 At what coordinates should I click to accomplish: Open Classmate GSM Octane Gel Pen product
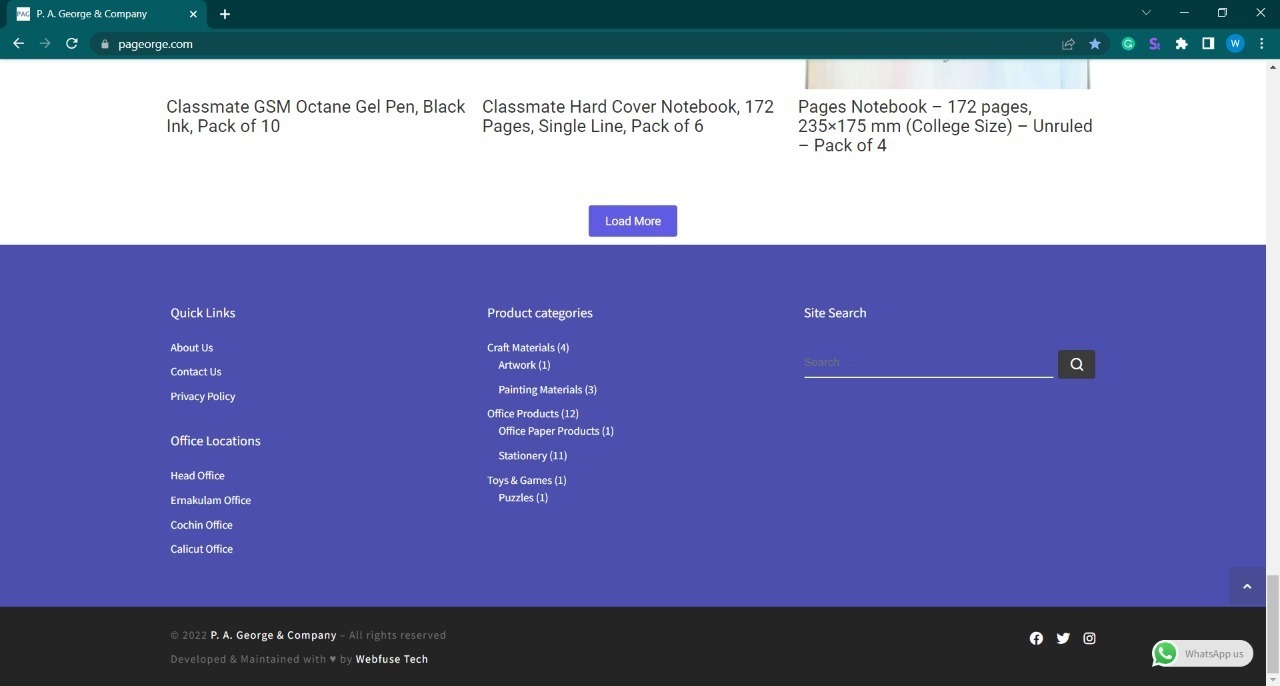coord(316,116)
